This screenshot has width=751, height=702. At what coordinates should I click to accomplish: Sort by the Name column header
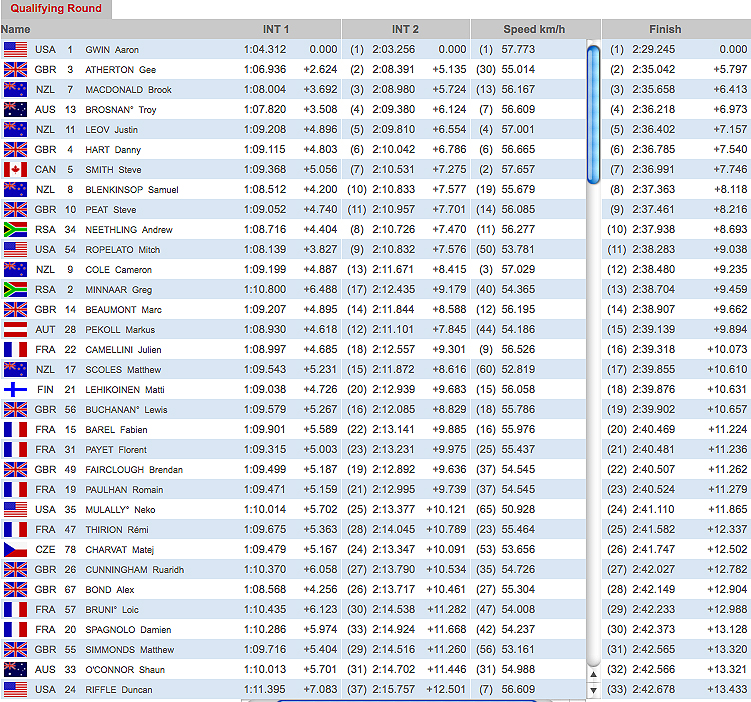click(x=16, y=29)
